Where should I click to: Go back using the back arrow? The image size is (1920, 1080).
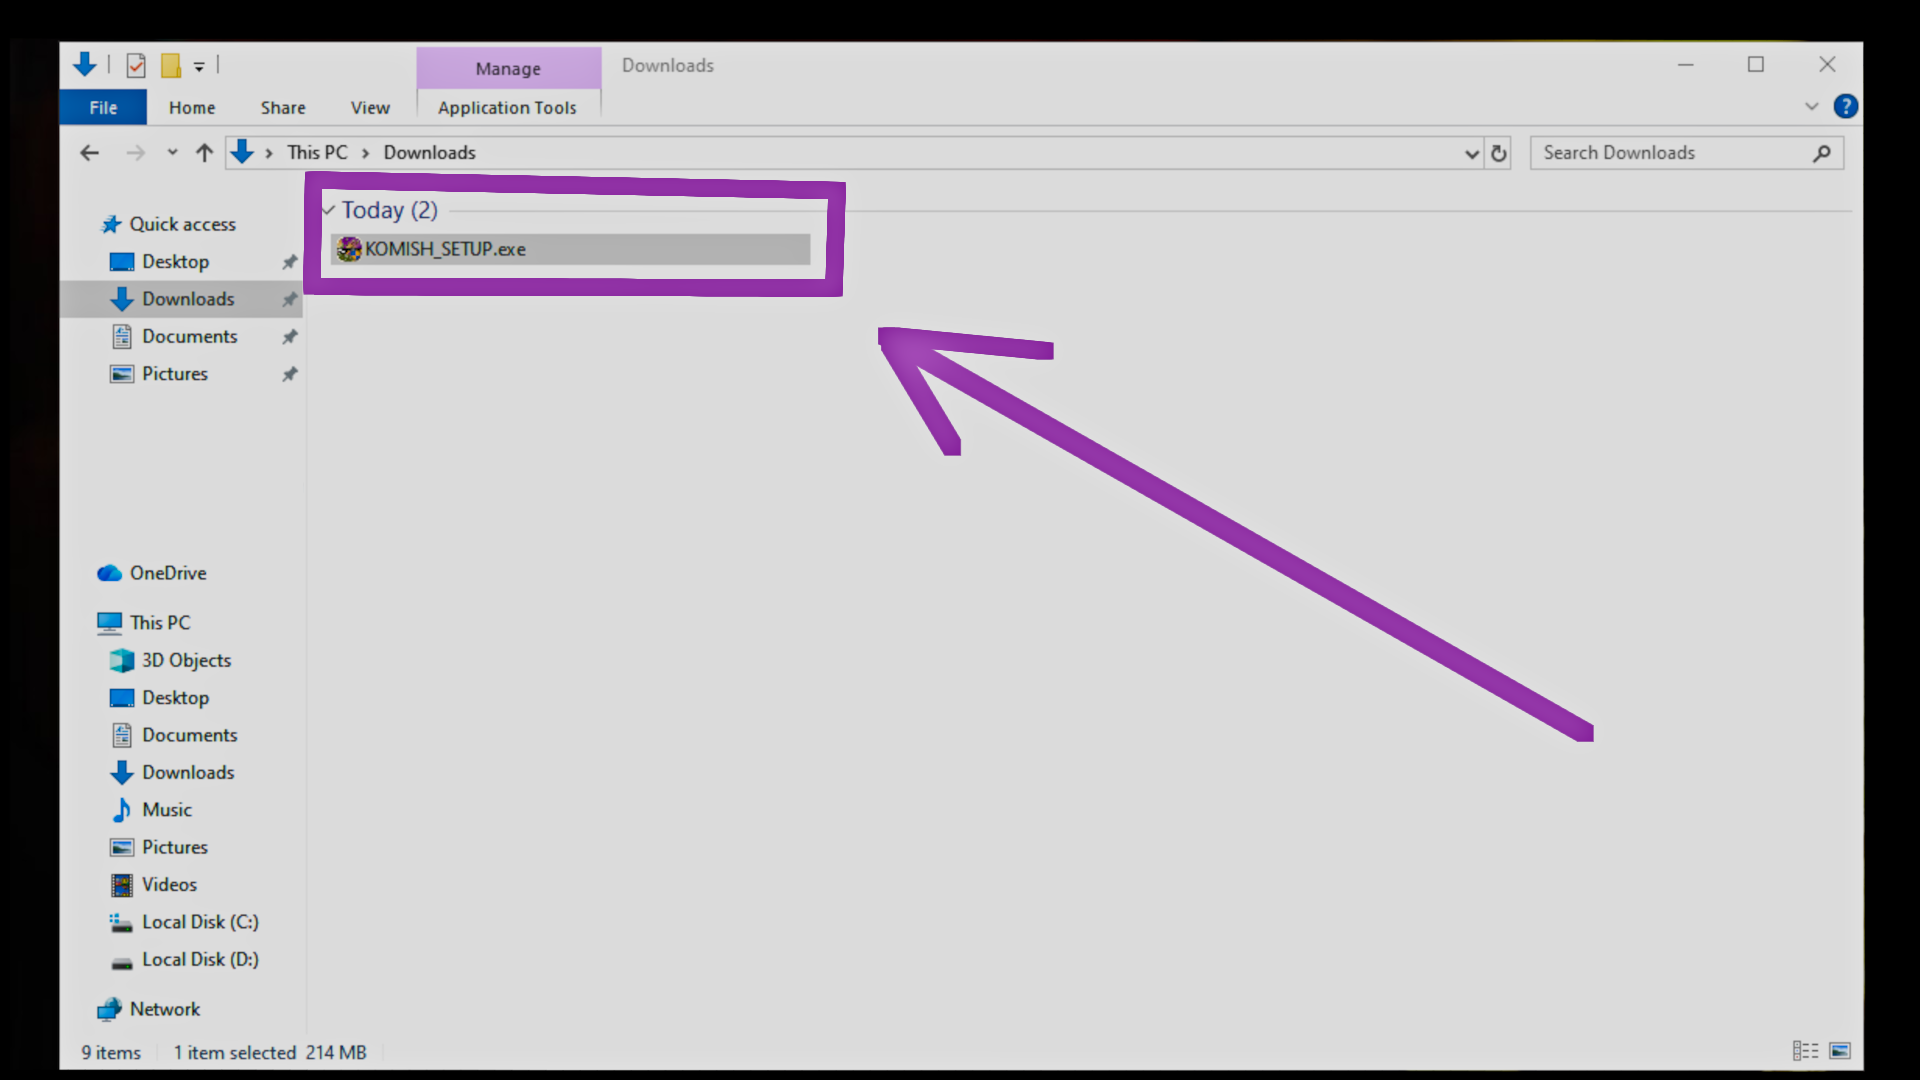pos(89,153)
